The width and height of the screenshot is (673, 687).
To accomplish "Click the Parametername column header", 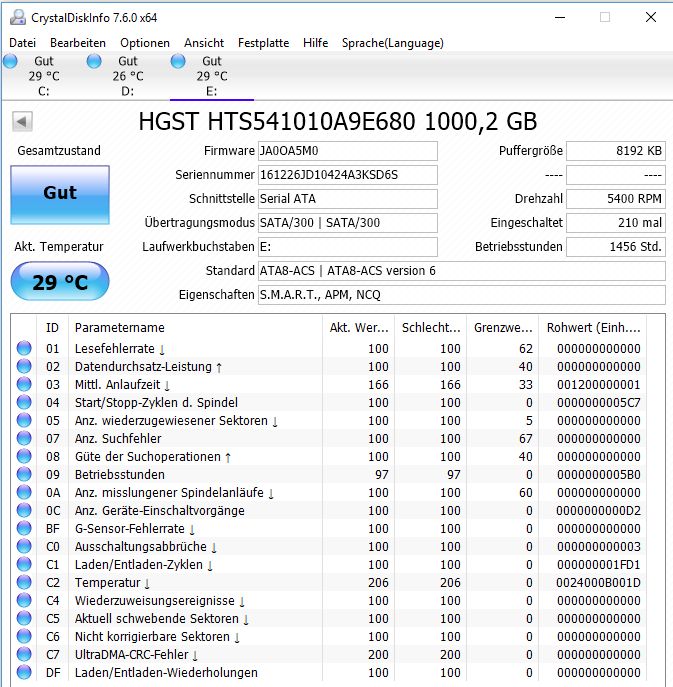I will pos(195,327).
